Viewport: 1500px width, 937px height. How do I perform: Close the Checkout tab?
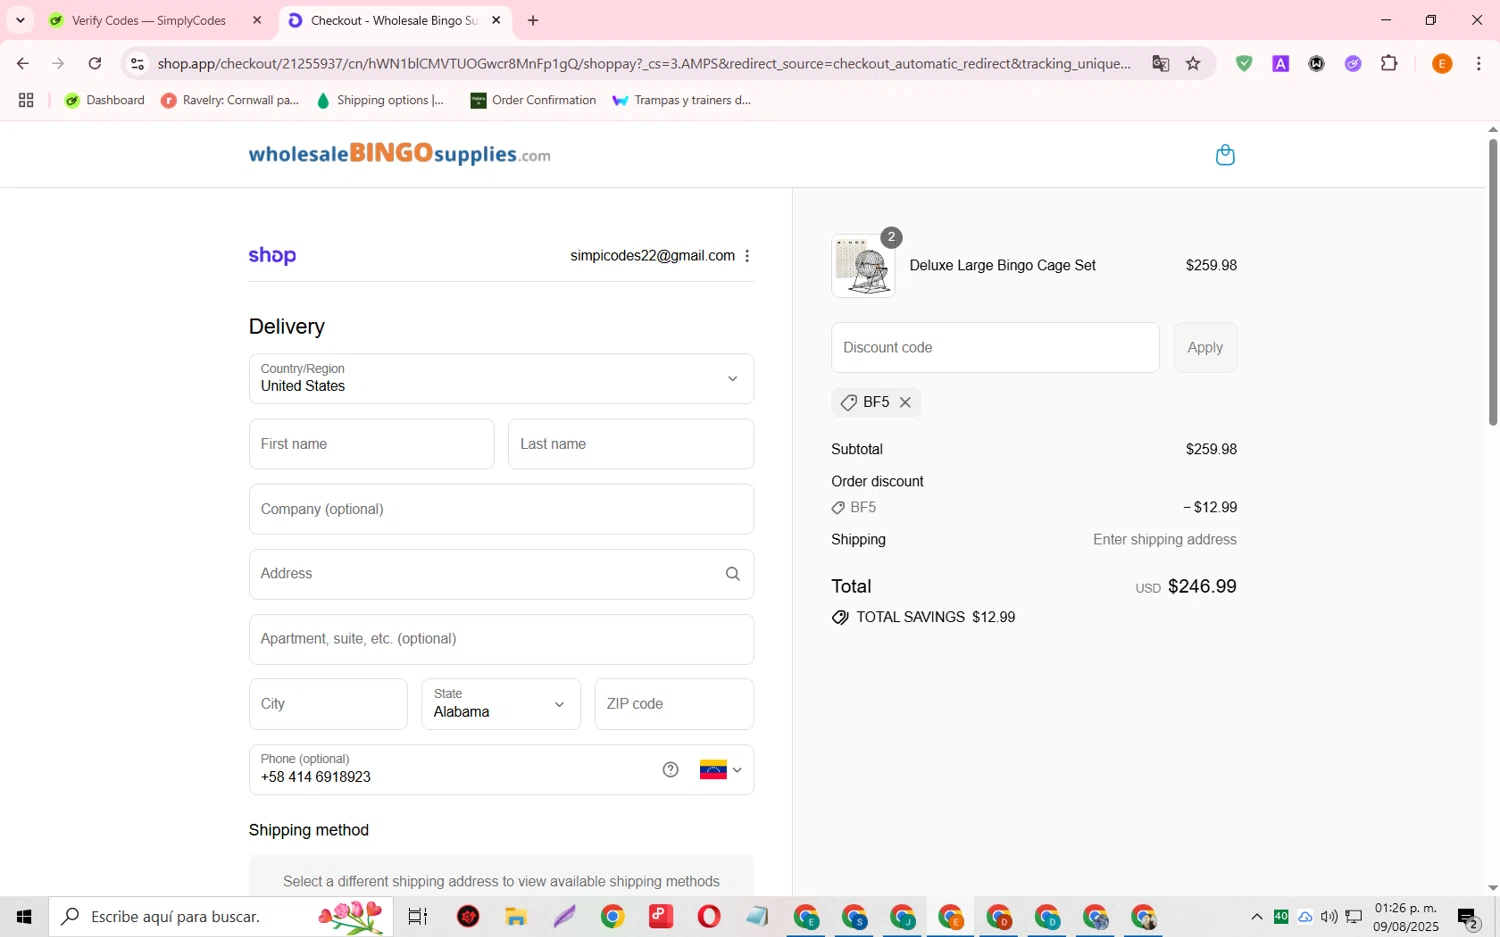pyautogui.click(x=496, y=20)
